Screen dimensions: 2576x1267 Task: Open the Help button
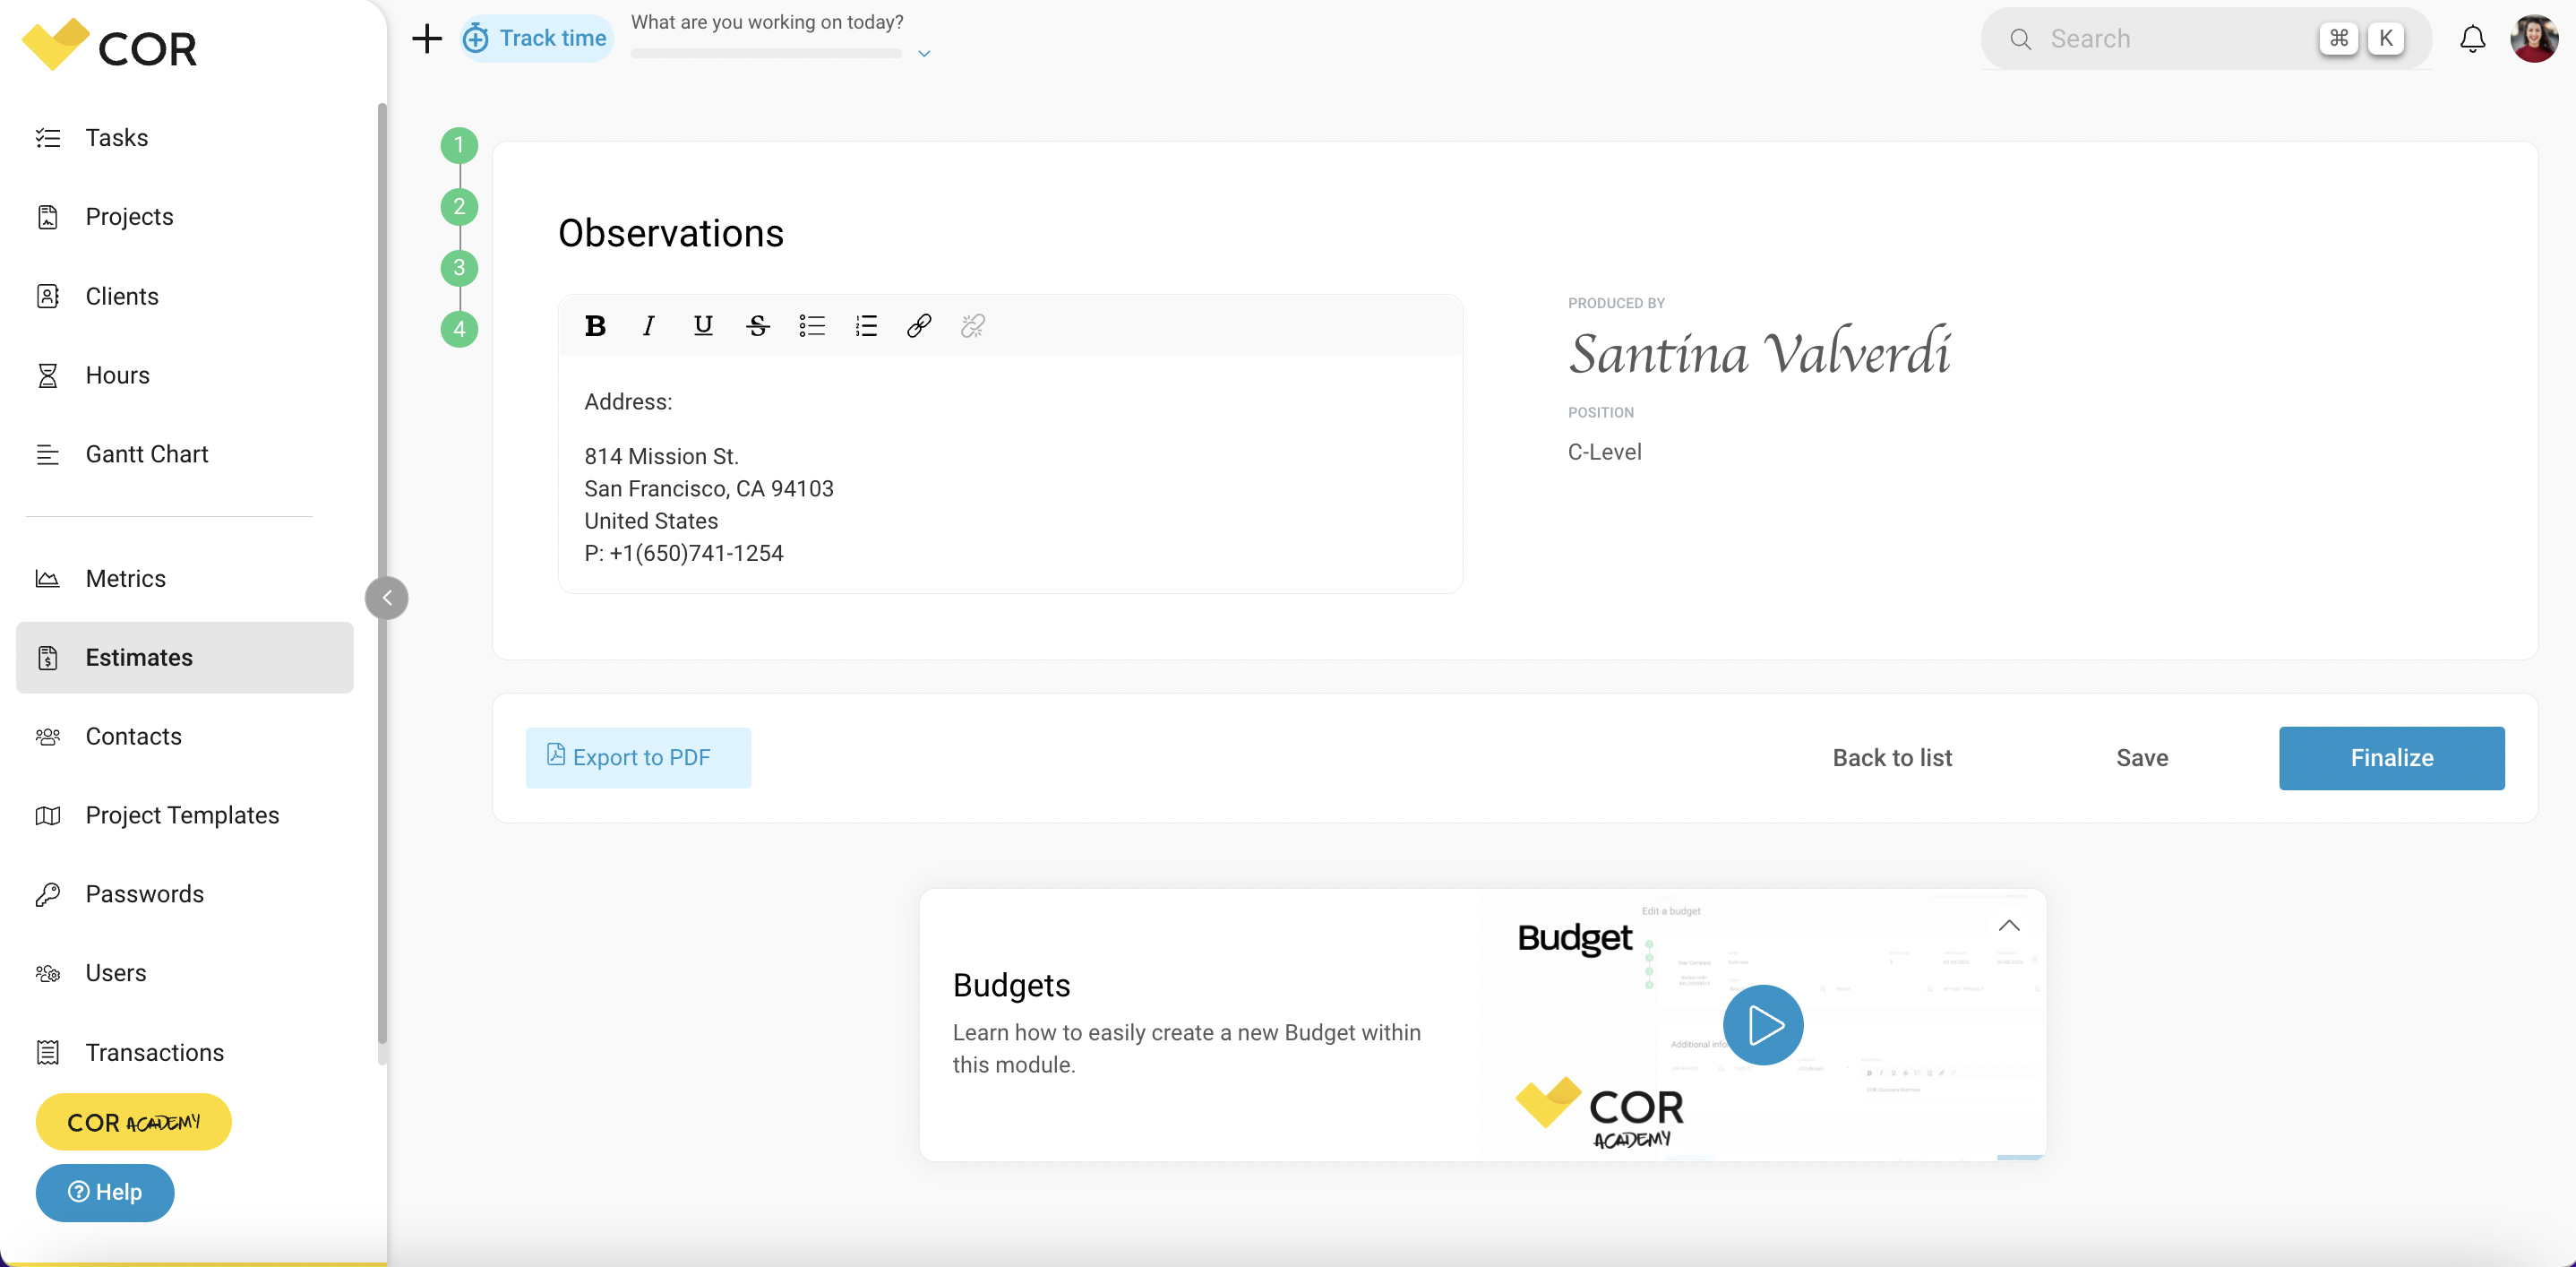pyautogui.click(x=105, y=1192)
